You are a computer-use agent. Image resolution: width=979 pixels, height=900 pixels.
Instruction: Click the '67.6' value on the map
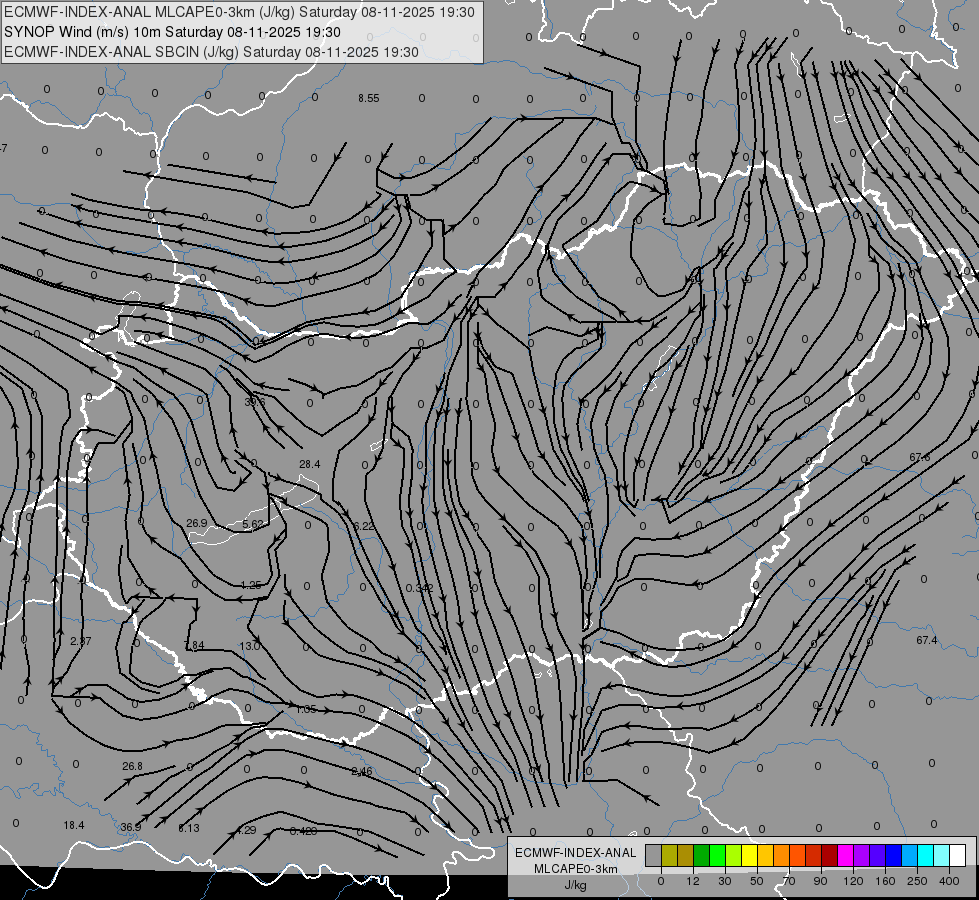920,457
